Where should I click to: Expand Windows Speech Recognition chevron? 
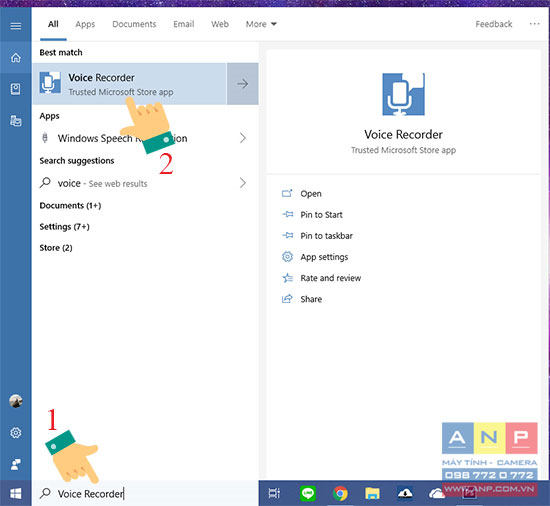point(242,138)
